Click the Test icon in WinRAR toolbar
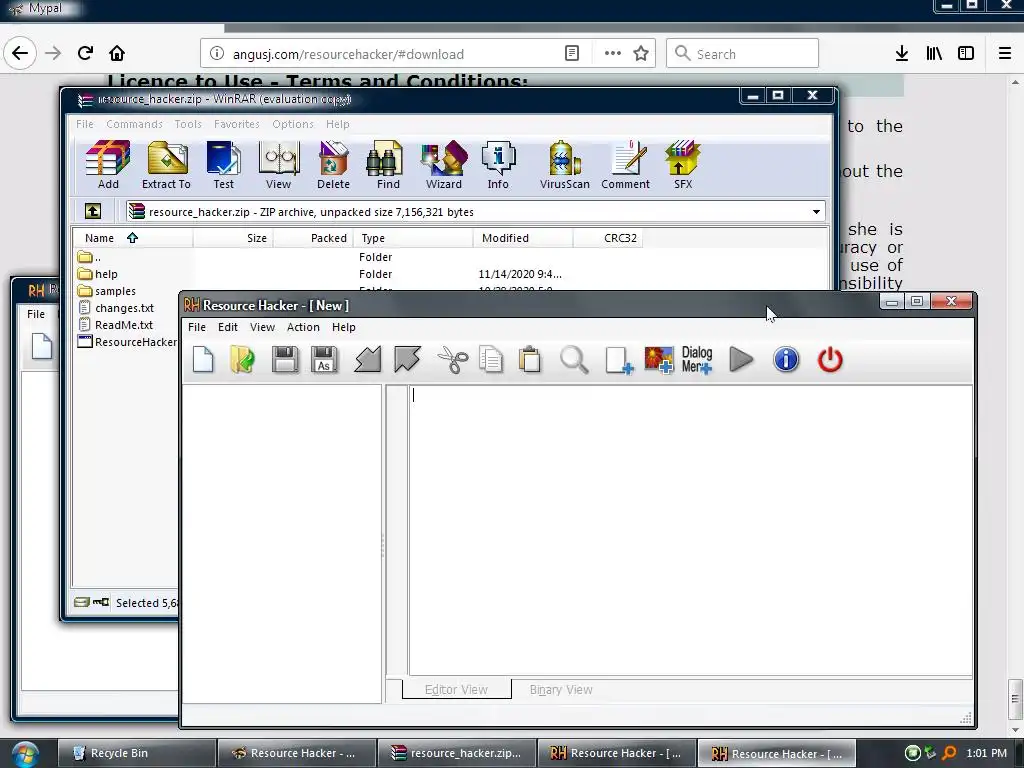Image resolution: width=1024 pixels, height=768 pixels. click(x=223, y=165)
